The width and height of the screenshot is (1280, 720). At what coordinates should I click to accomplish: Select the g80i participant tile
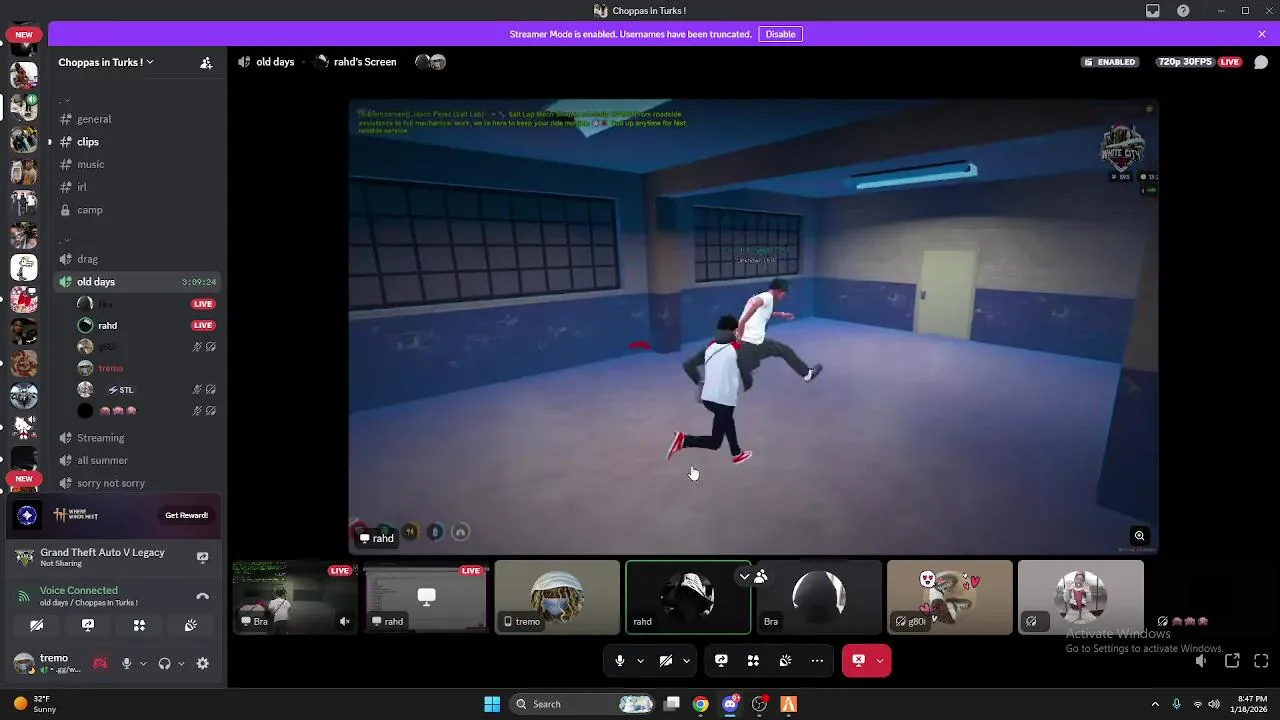click(950, 597)
